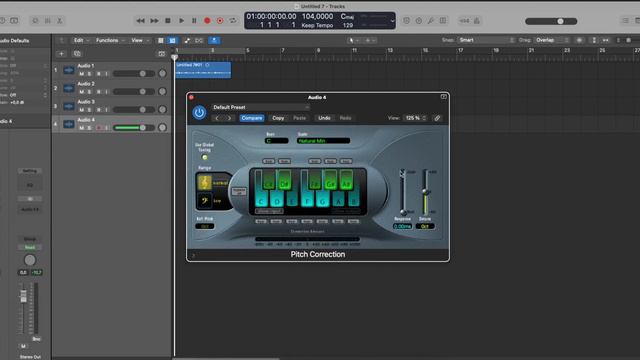This screenshot has height=360, width=640.
Task: Open the Default Preset dropdown in plug-in window
Action: click(260, 107)
